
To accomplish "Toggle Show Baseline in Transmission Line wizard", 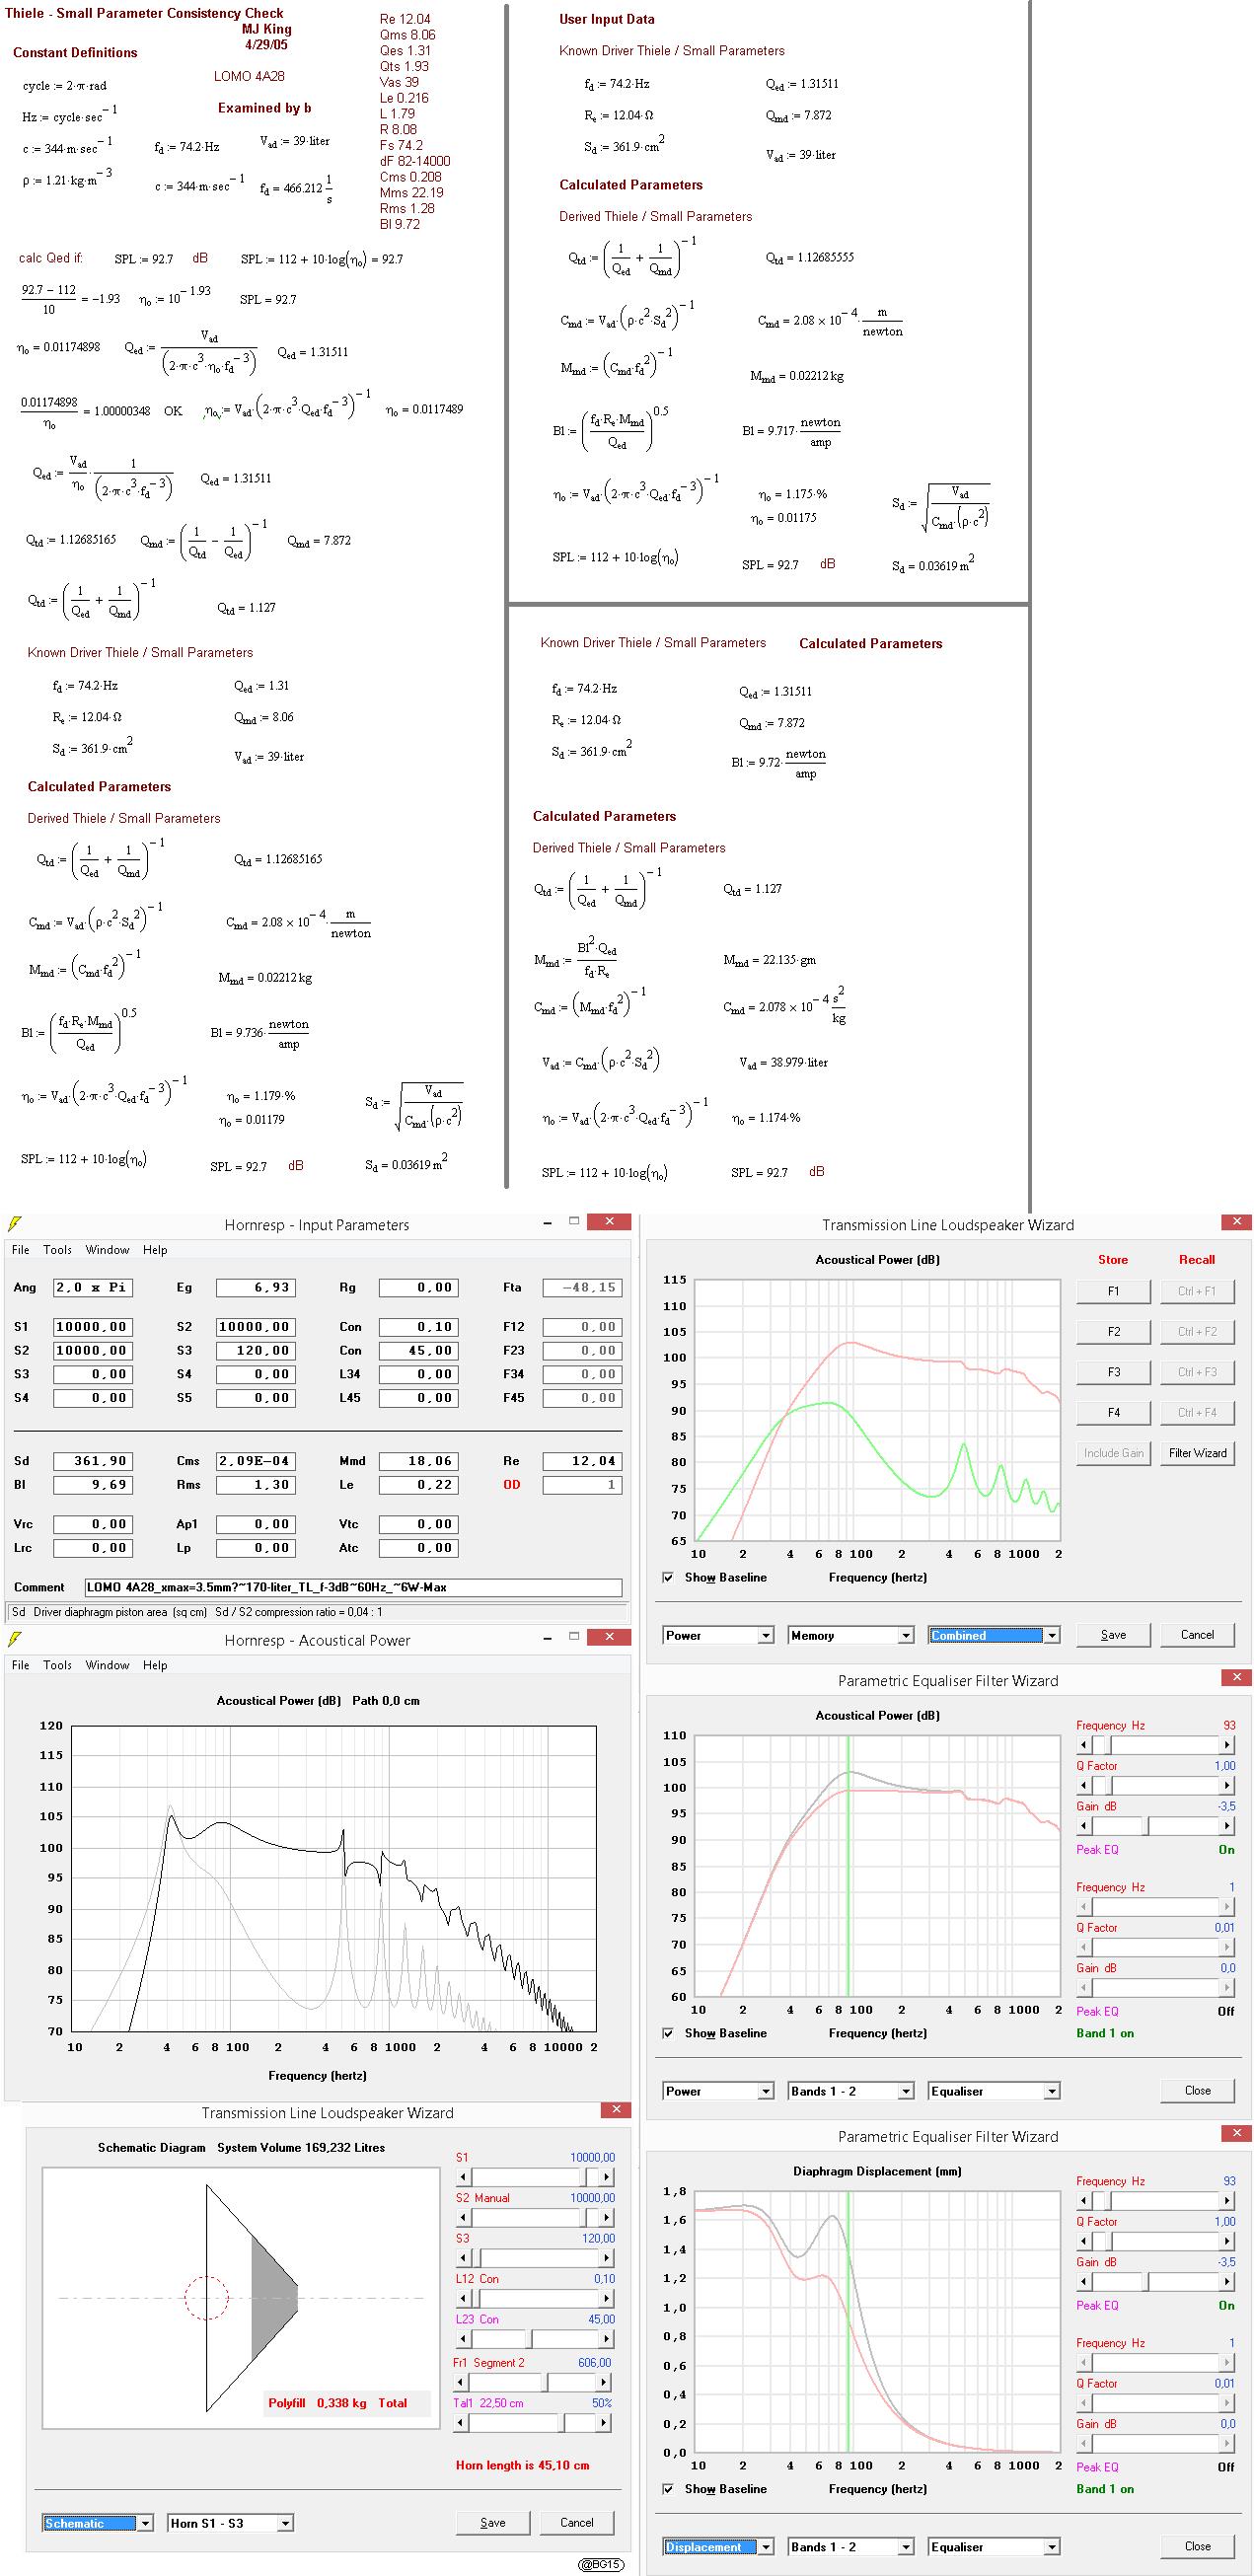I will [668, 1577].
